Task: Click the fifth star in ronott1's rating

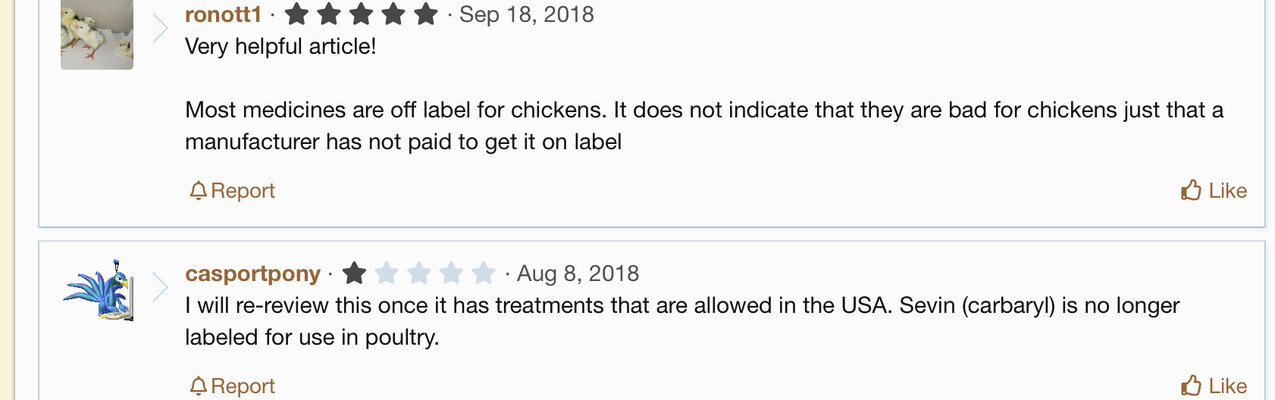Action: [425, 14]
